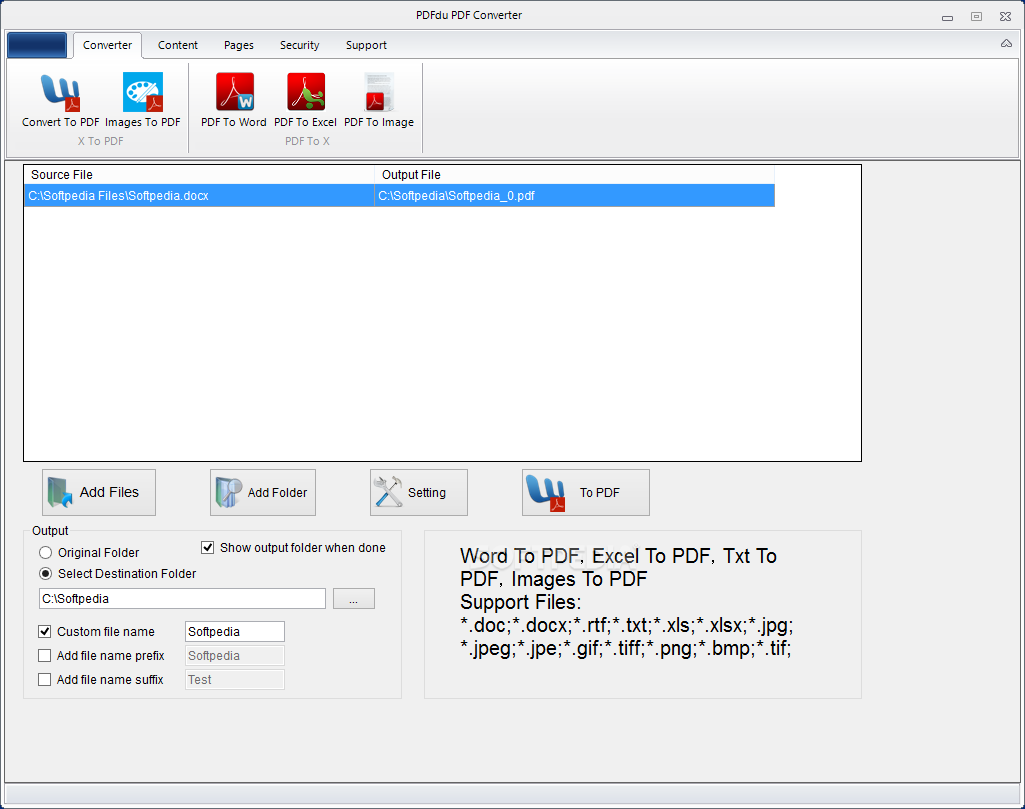Click the file name prefix text field

(235, 655)
